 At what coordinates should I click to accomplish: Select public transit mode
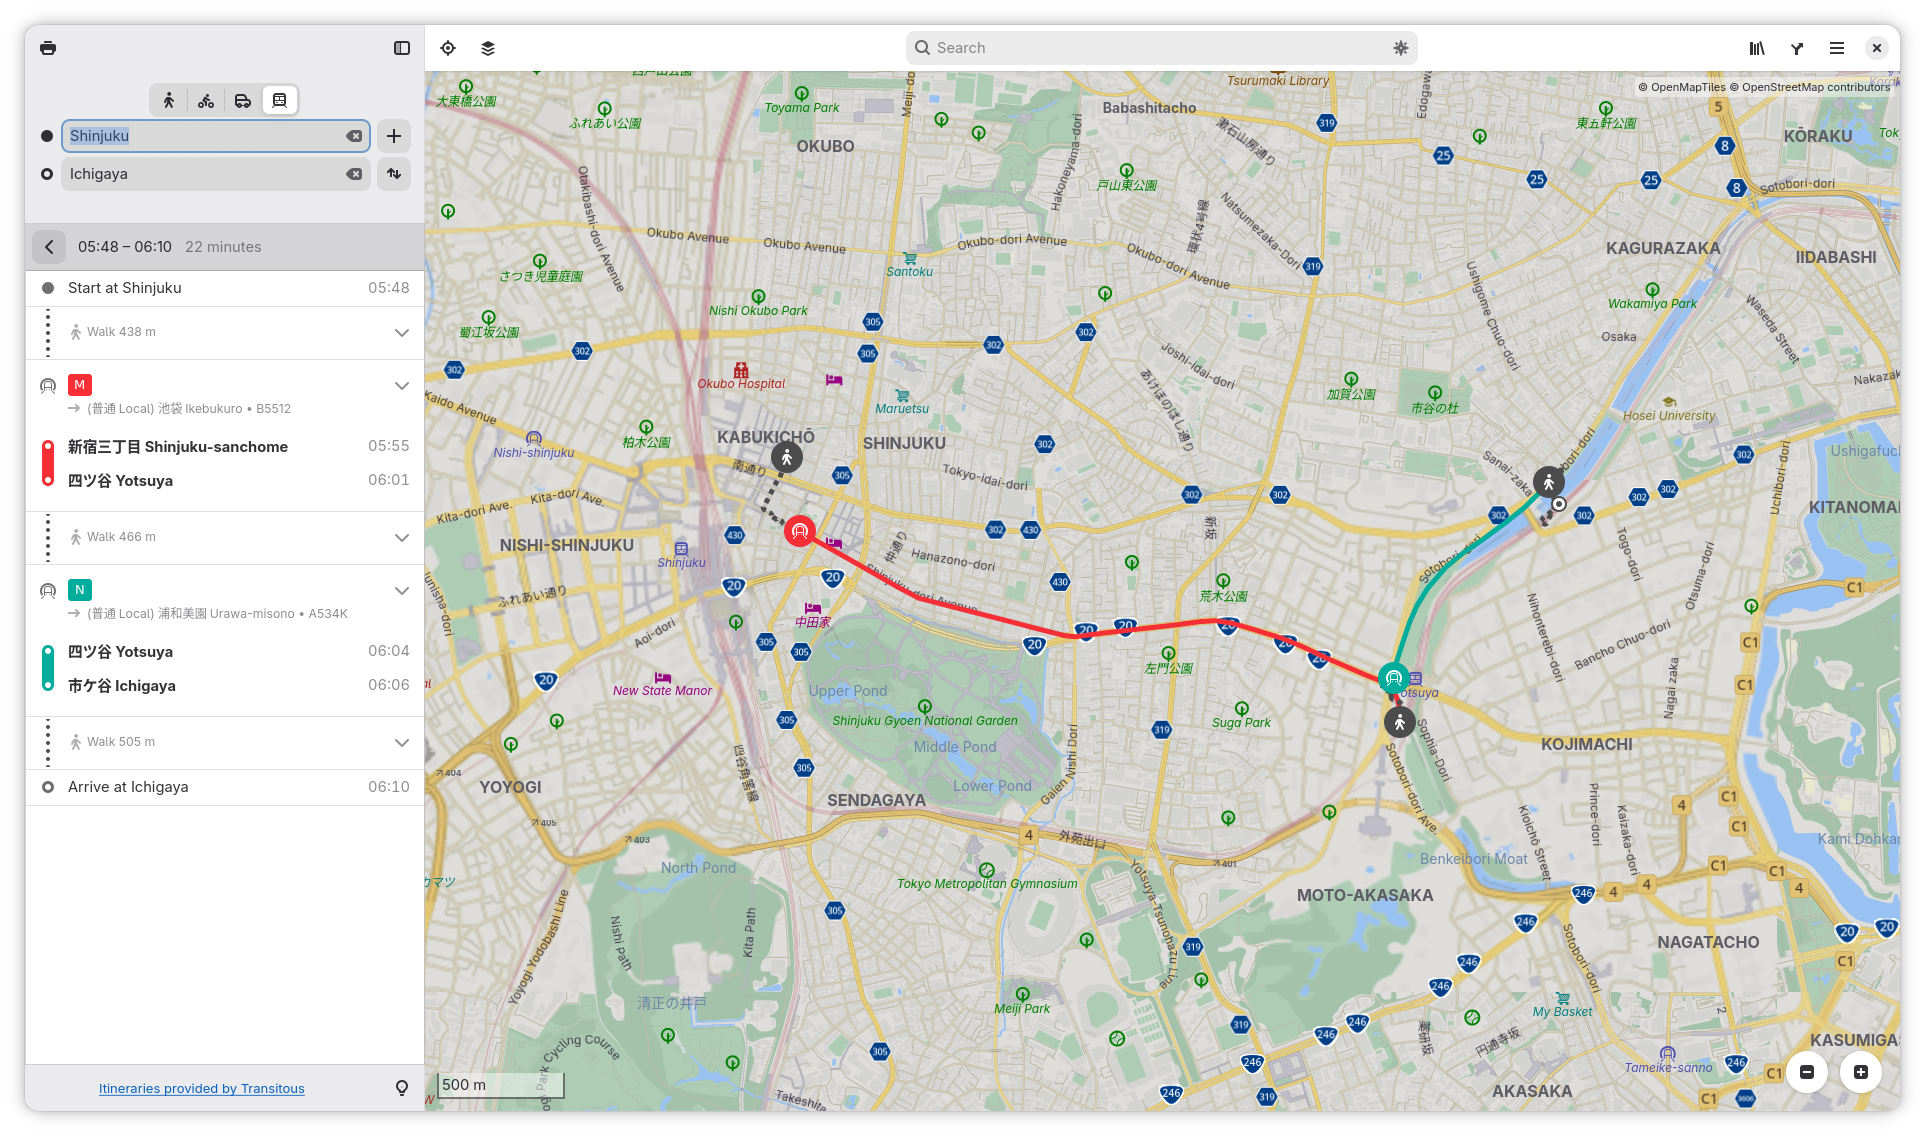[x=280, y=100]
